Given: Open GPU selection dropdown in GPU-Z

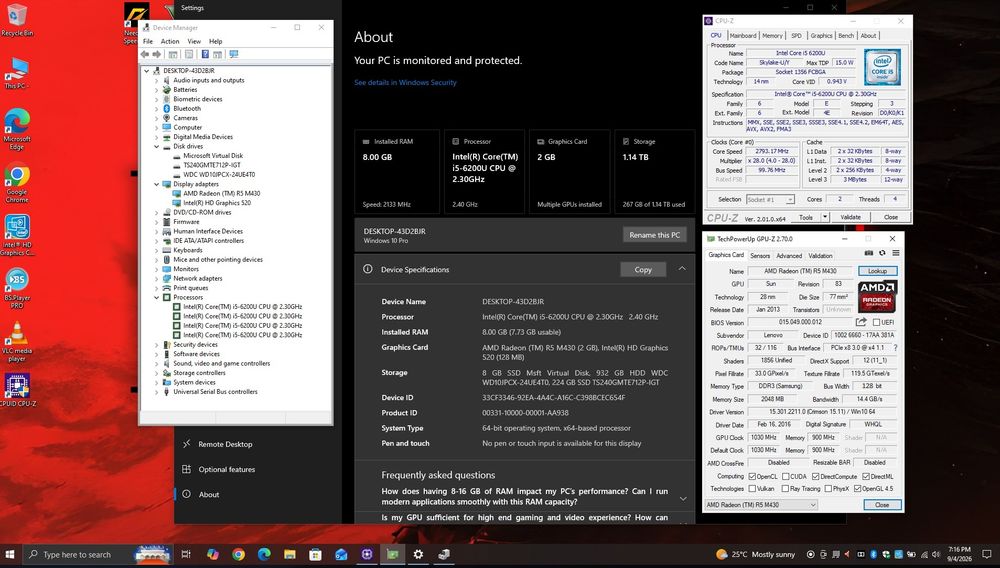Looking at the screenshot, I should click(x=761, y=504).
